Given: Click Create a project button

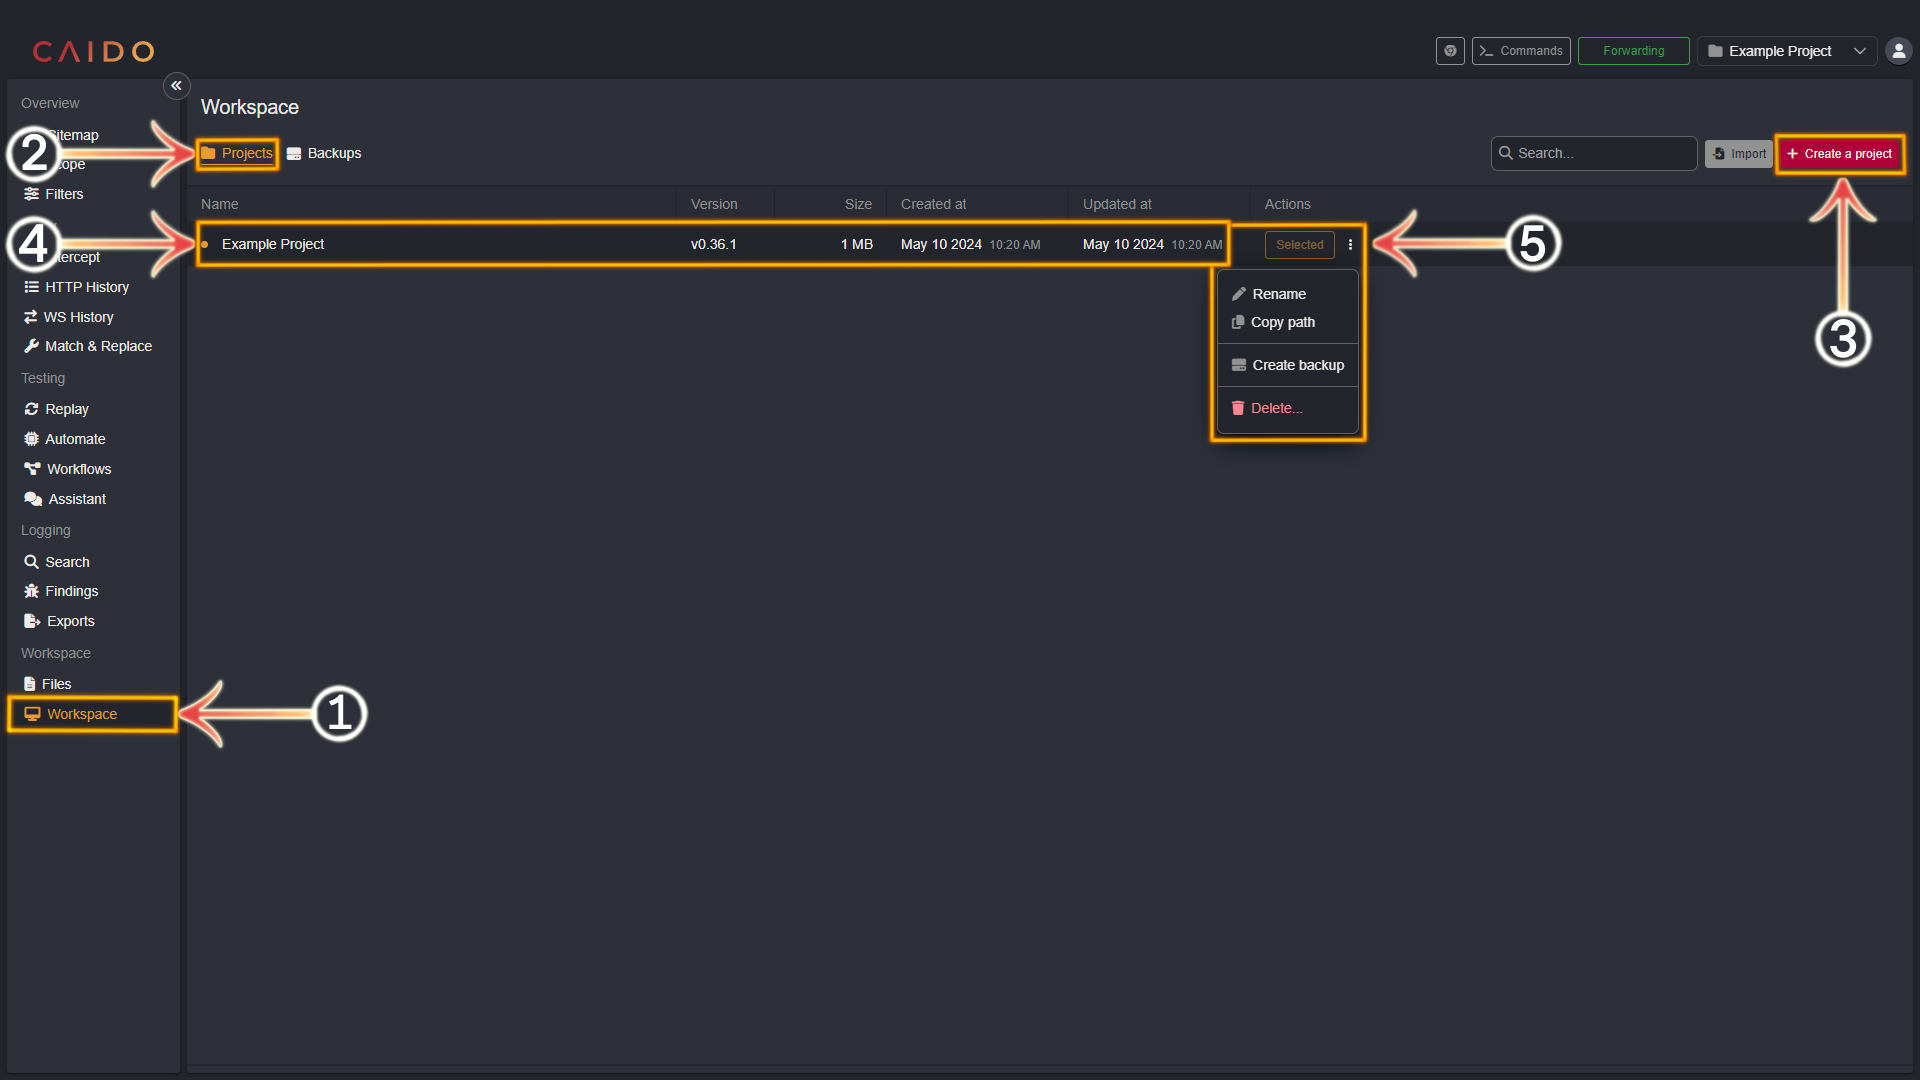Looking at the screenshot, I should pos(1840,154).
